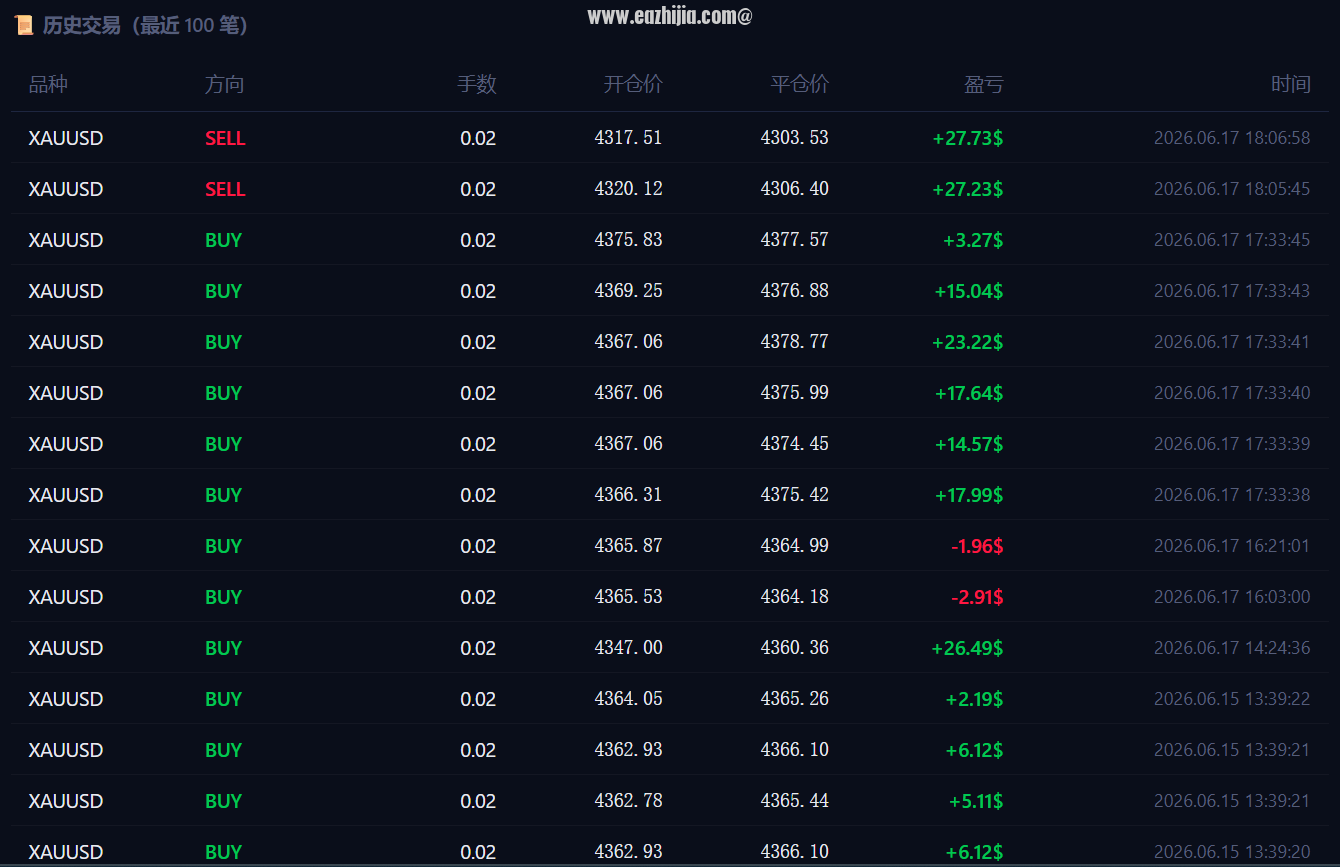This screenshot has height=867, width=1340.
Task: Click timestamp 2026.06.17 16:21:01
Action: coord(1232,546)
